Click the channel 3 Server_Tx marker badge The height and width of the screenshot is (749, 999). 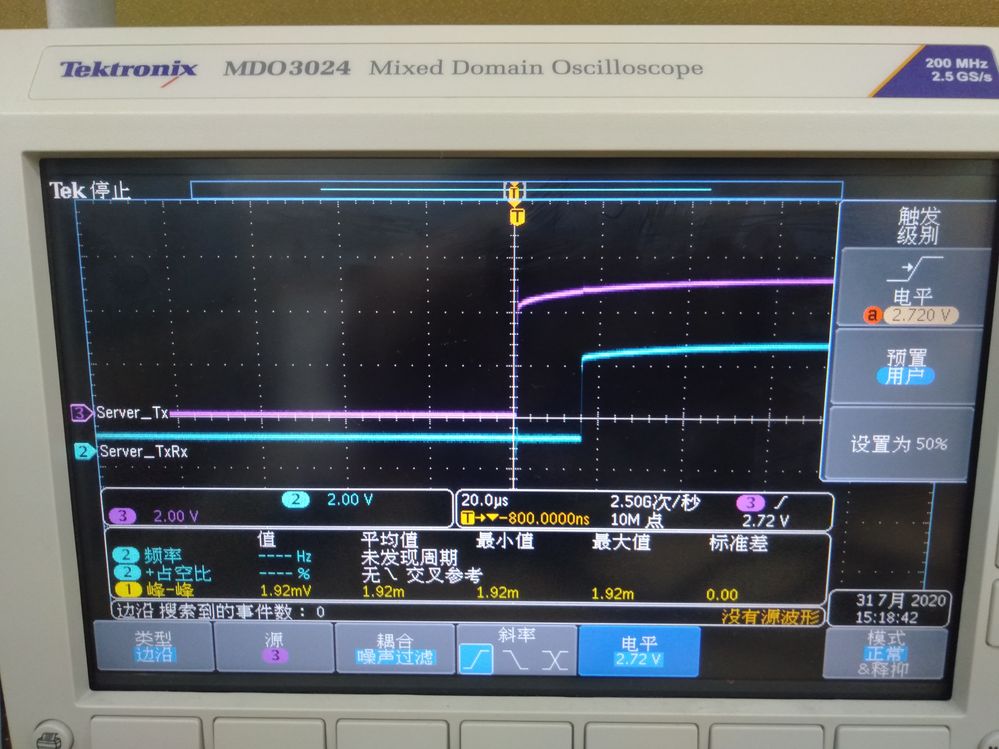click(81, 412)
